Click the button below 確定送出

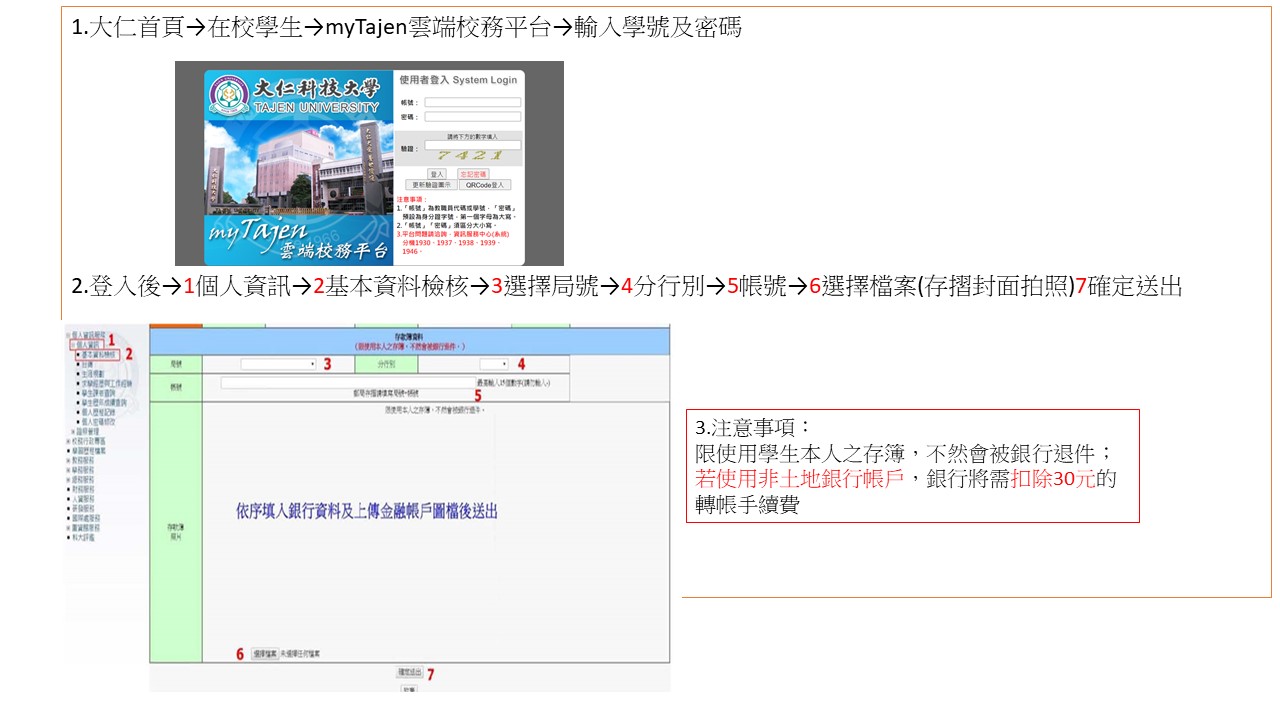pyautogui.click(x=409, y=688)
